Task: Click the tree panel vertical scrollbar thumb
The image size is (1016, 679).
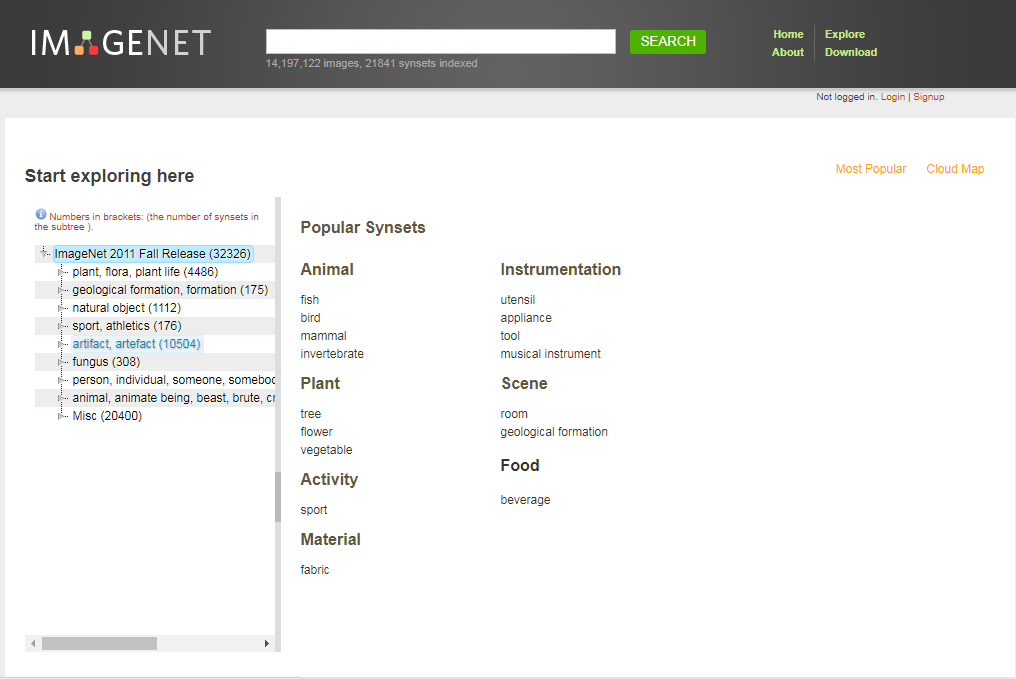Action: click(x=278, y=497)
